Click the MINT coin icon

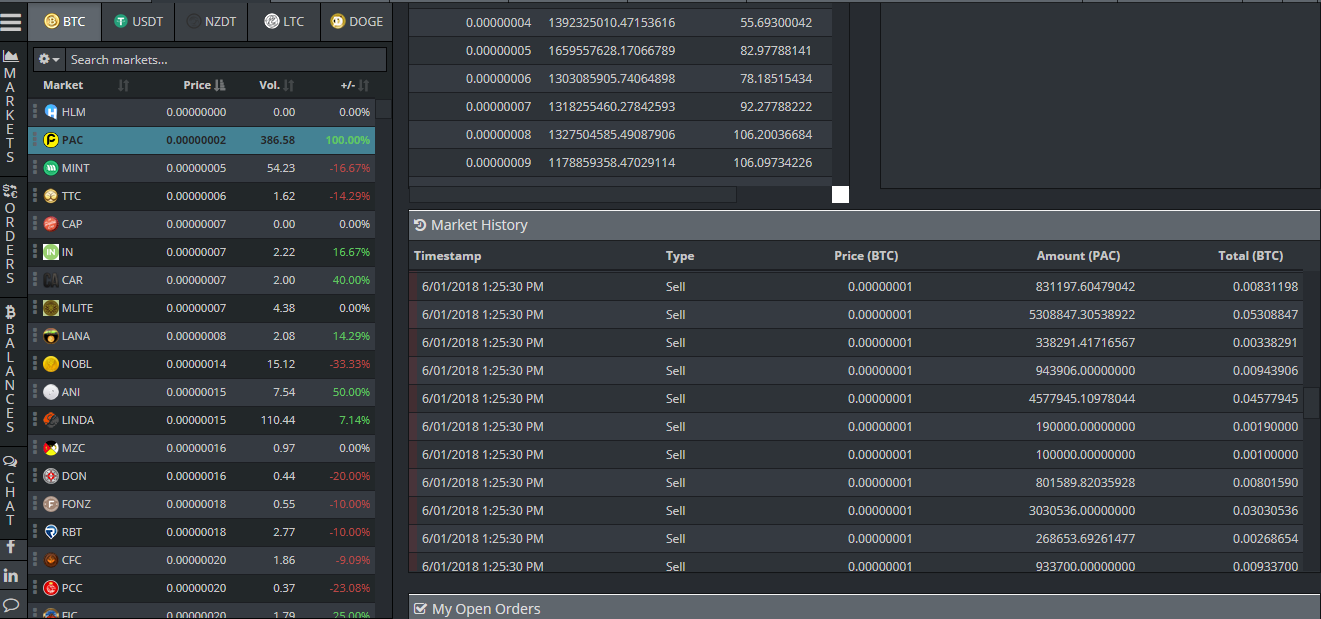51,168
